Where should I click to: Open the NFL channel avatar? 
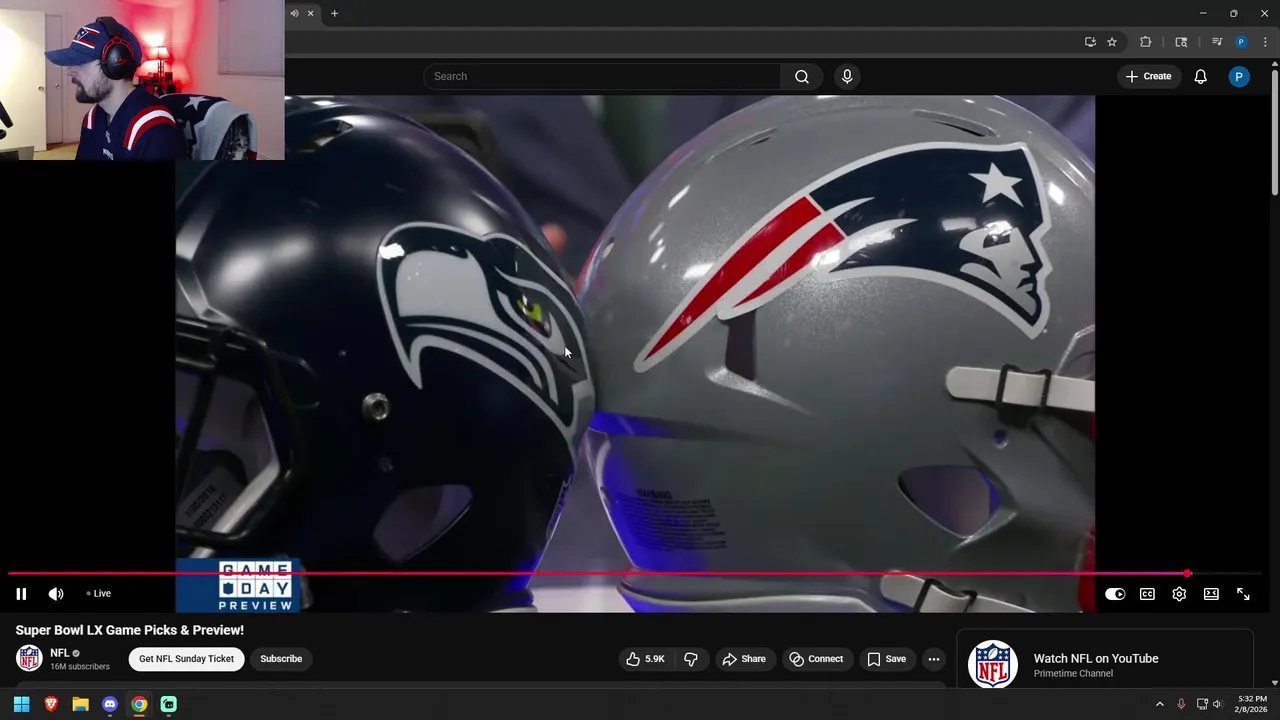click(x=30, y=658)
